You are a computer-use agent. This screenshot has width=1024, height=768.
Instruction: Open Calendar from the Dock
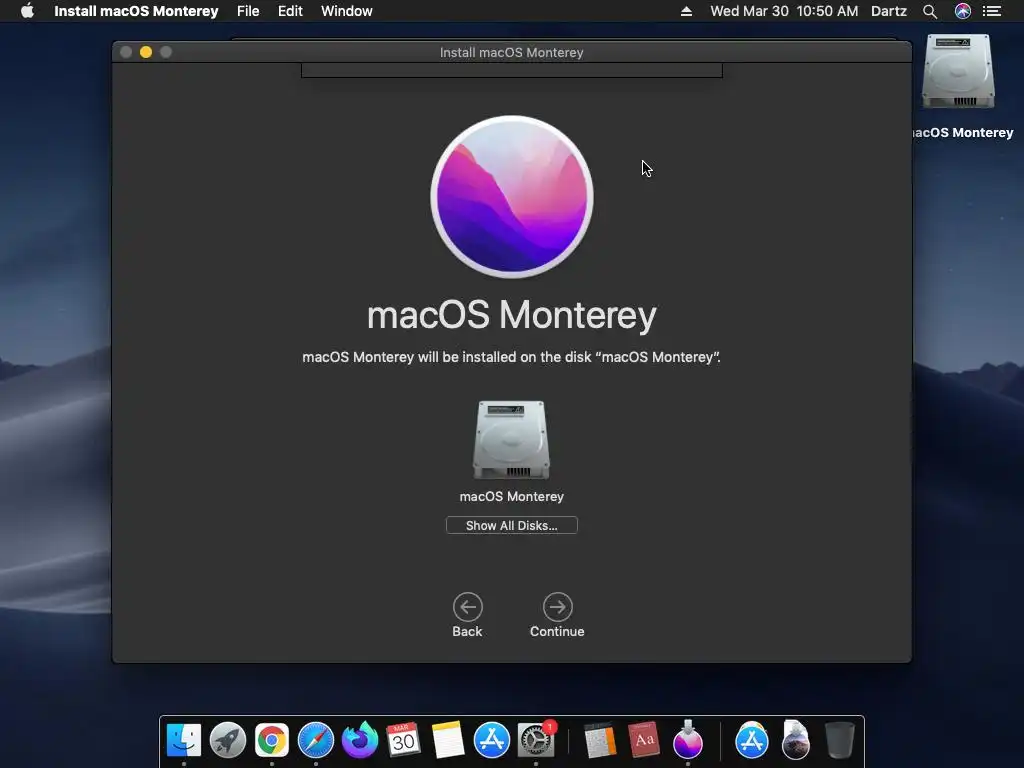tap(403, 740)
